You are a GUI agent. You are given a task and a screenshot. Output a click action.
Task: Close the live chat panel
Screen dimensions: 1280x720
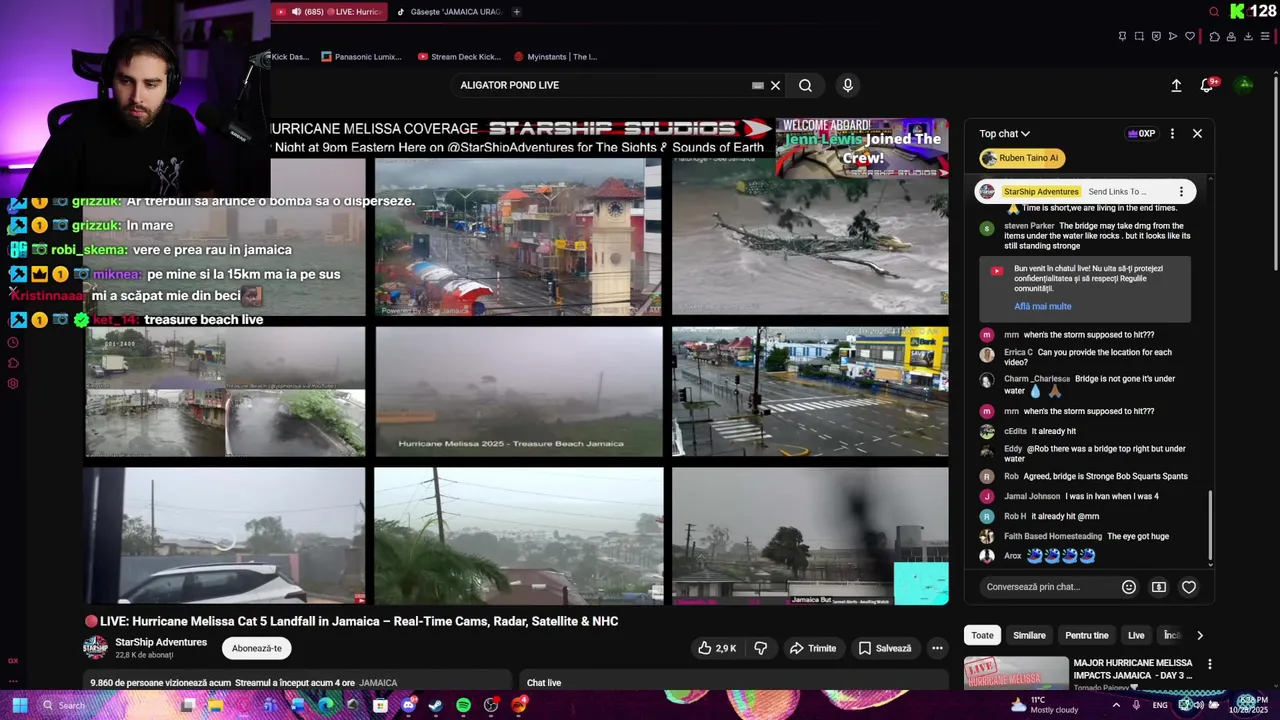pyautogui.click(x=1197, y=133)
